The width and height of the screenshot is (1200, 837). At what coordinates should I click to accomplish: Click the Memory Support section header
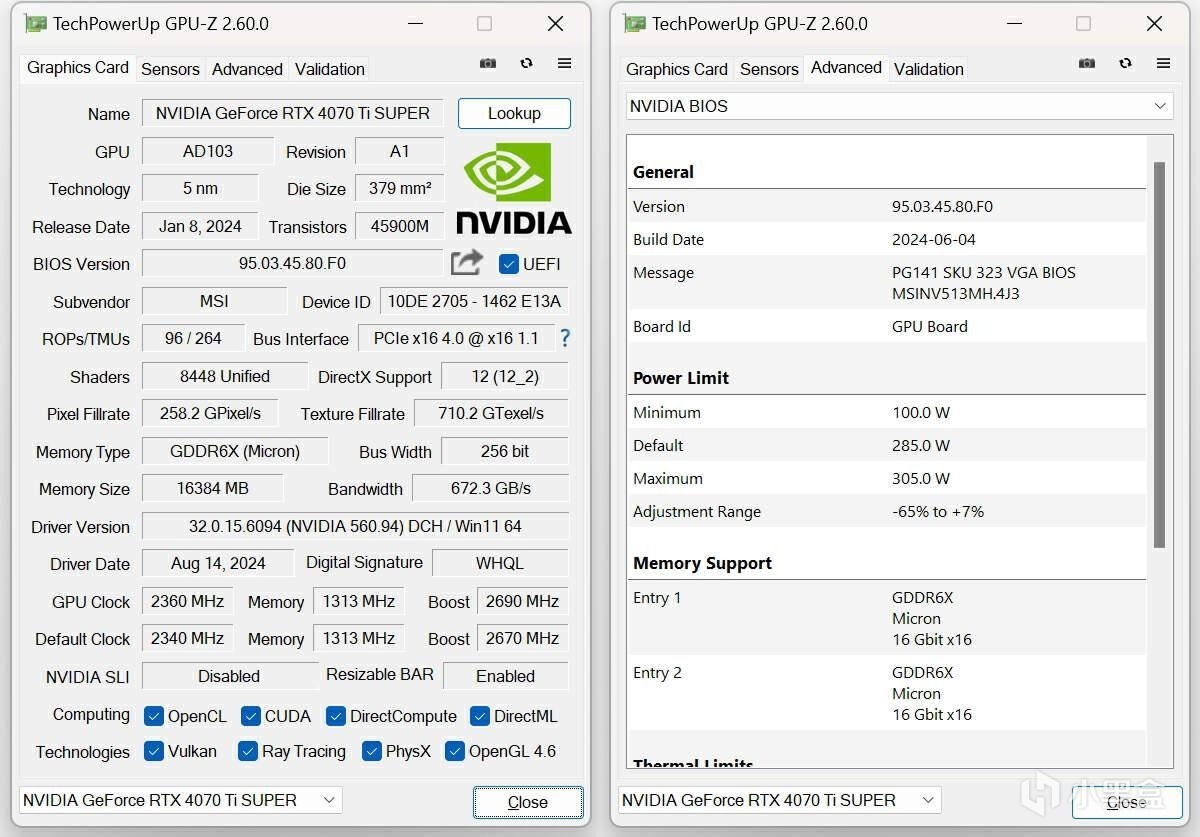[702, 563]
